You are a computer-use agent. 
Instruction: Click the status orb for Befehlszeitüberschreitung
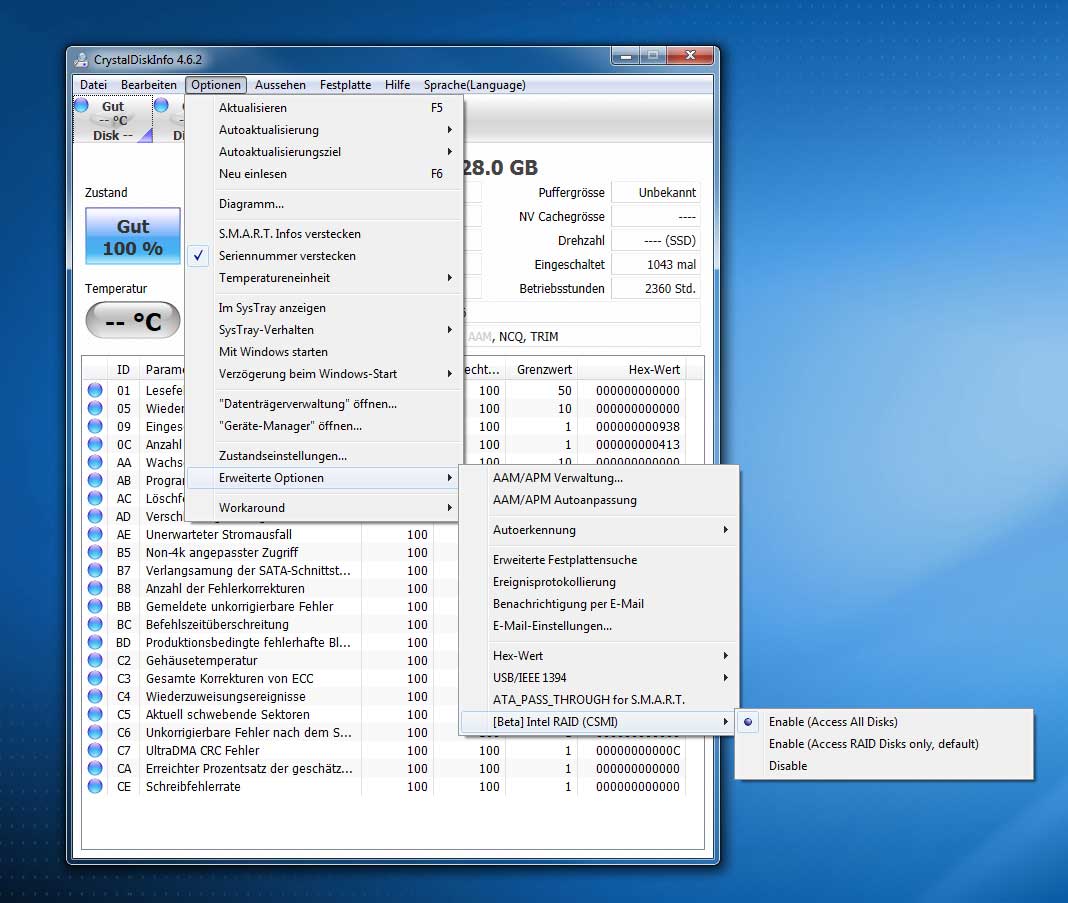[x=95, y=624]
